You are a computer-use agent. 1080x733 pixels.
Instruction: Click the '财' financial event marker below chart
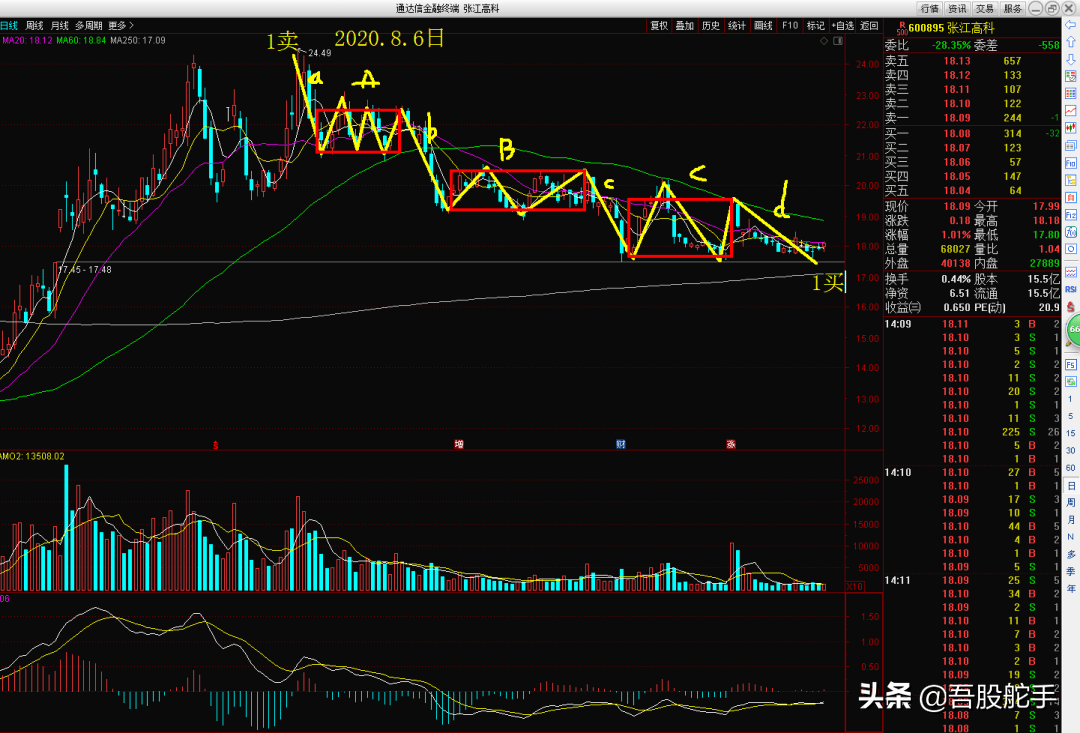coord(621,444)
